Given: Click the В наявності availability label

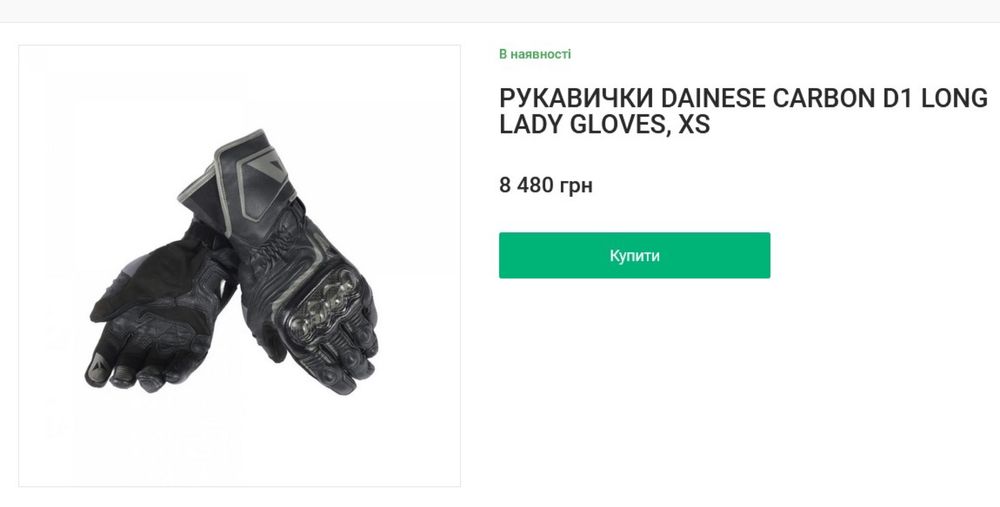Looking at the screenshot, I should [535, 54].
